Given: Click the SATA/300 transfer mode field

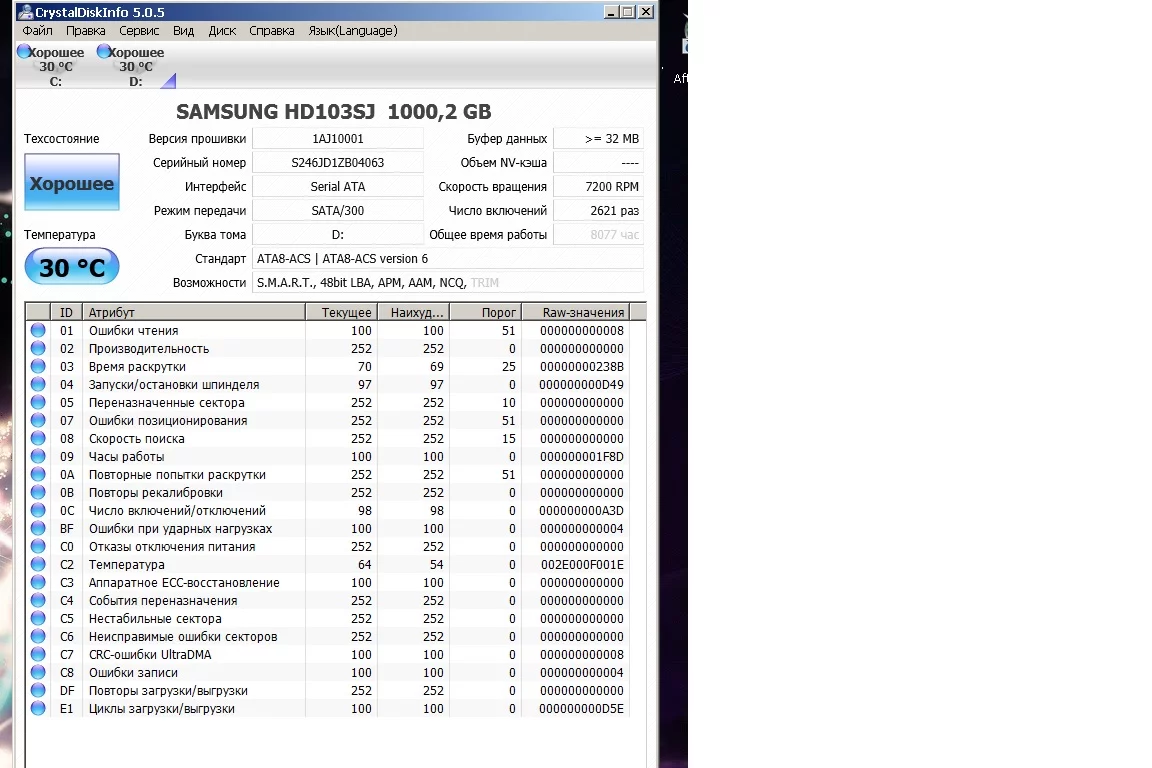Looking at the screenshot, I should pyautogui.click(x=338, y=211).
